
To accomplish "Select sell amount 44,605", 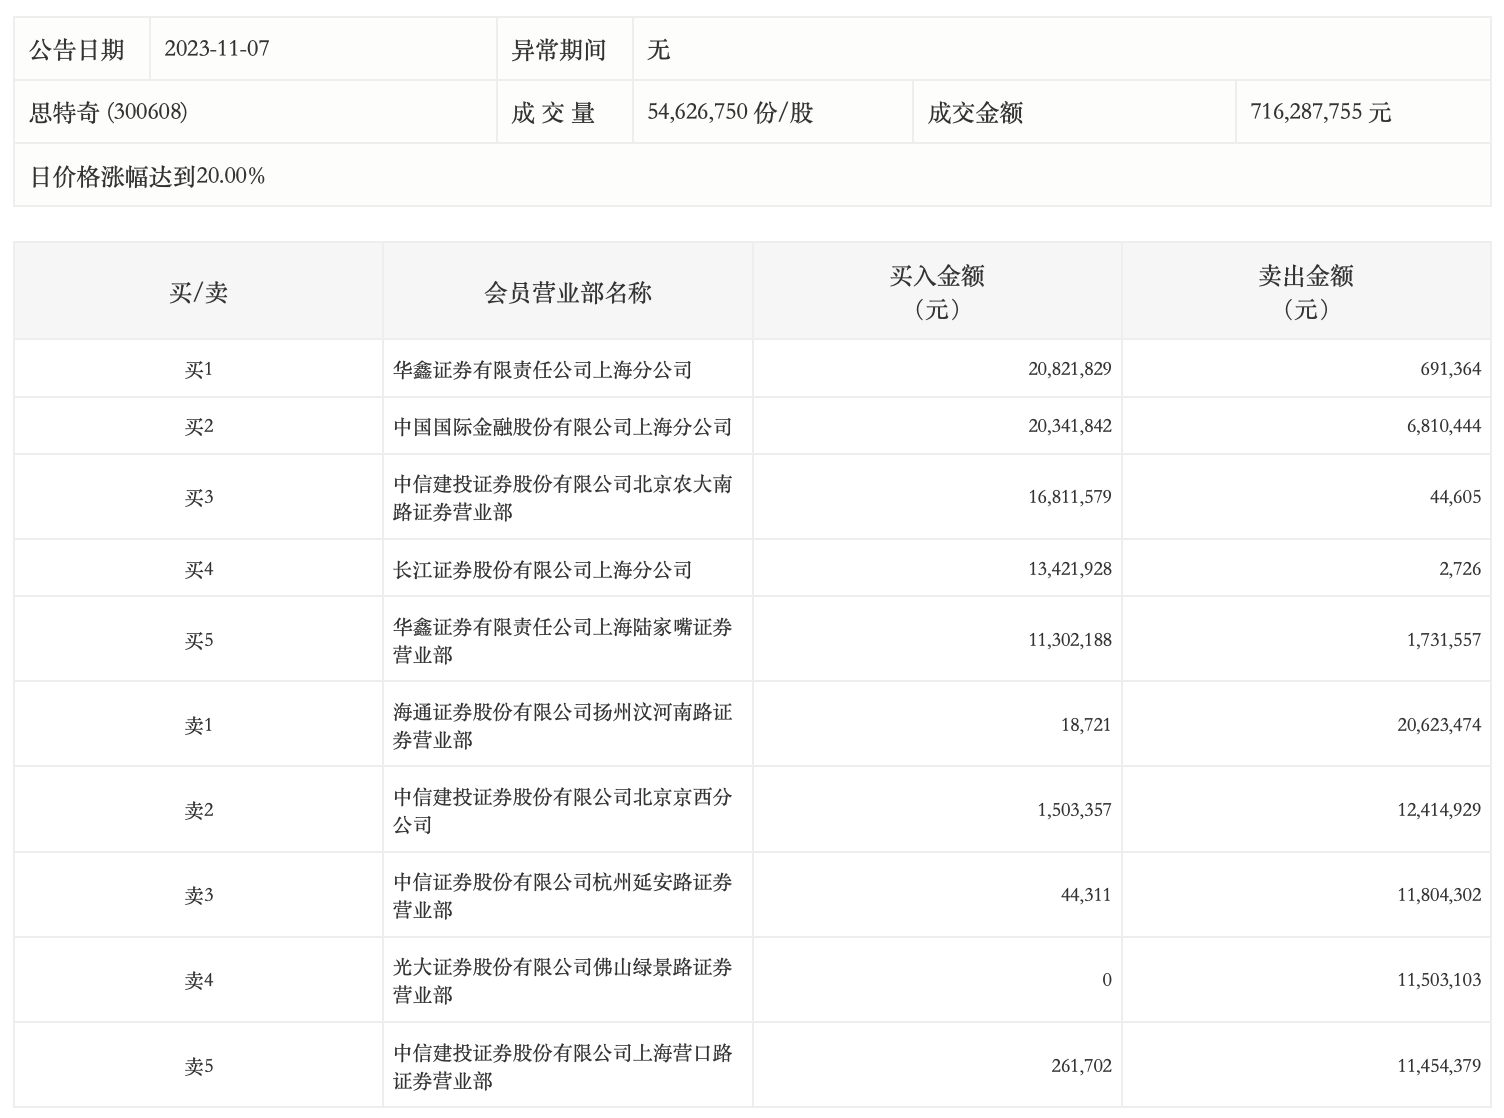I will click(1456, 497).
